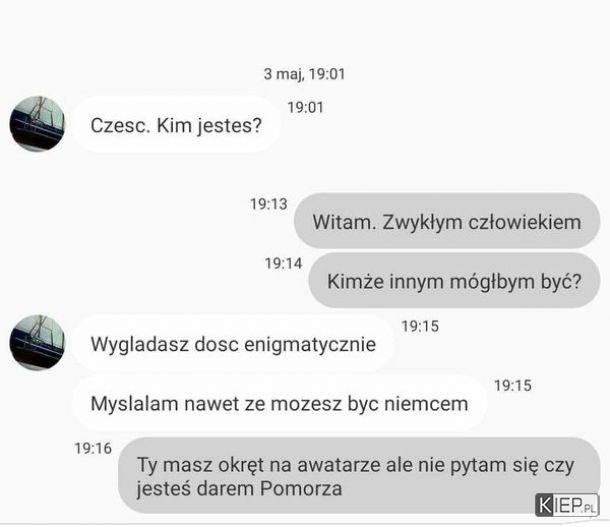610x527 pixels.
Task: Click the word "niemcem" in received message
Action: tap(426, 404)
